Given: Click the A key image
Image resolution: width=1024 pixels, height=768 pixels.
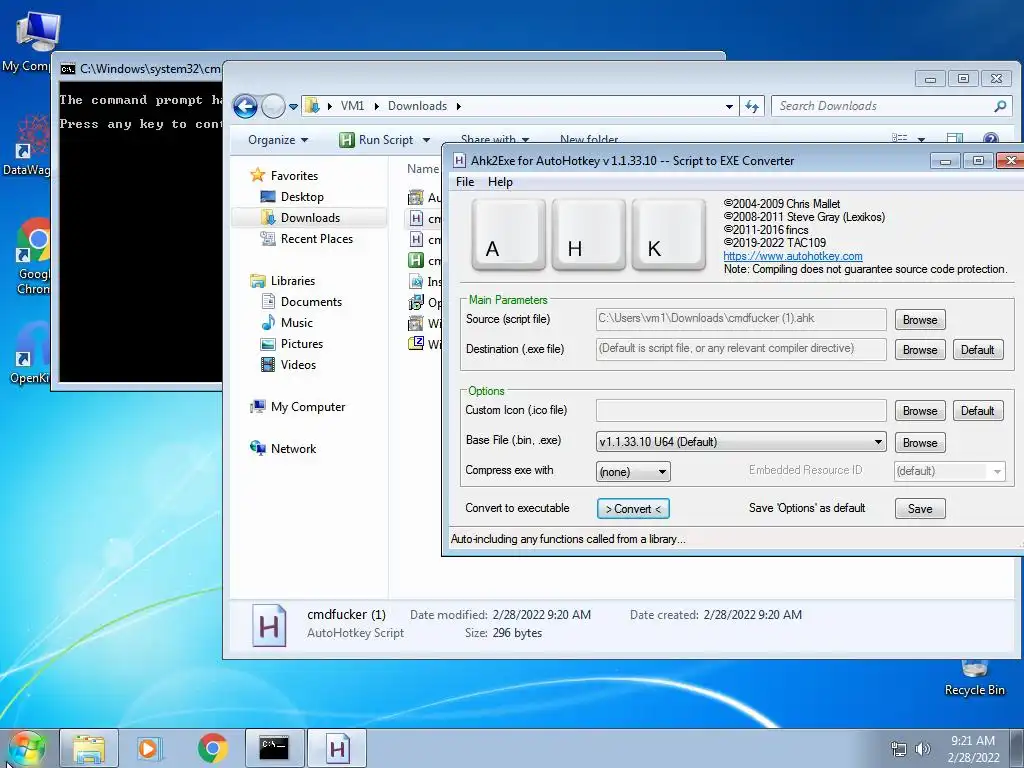Looking at the screenshot, I should [x=508, y=235].
